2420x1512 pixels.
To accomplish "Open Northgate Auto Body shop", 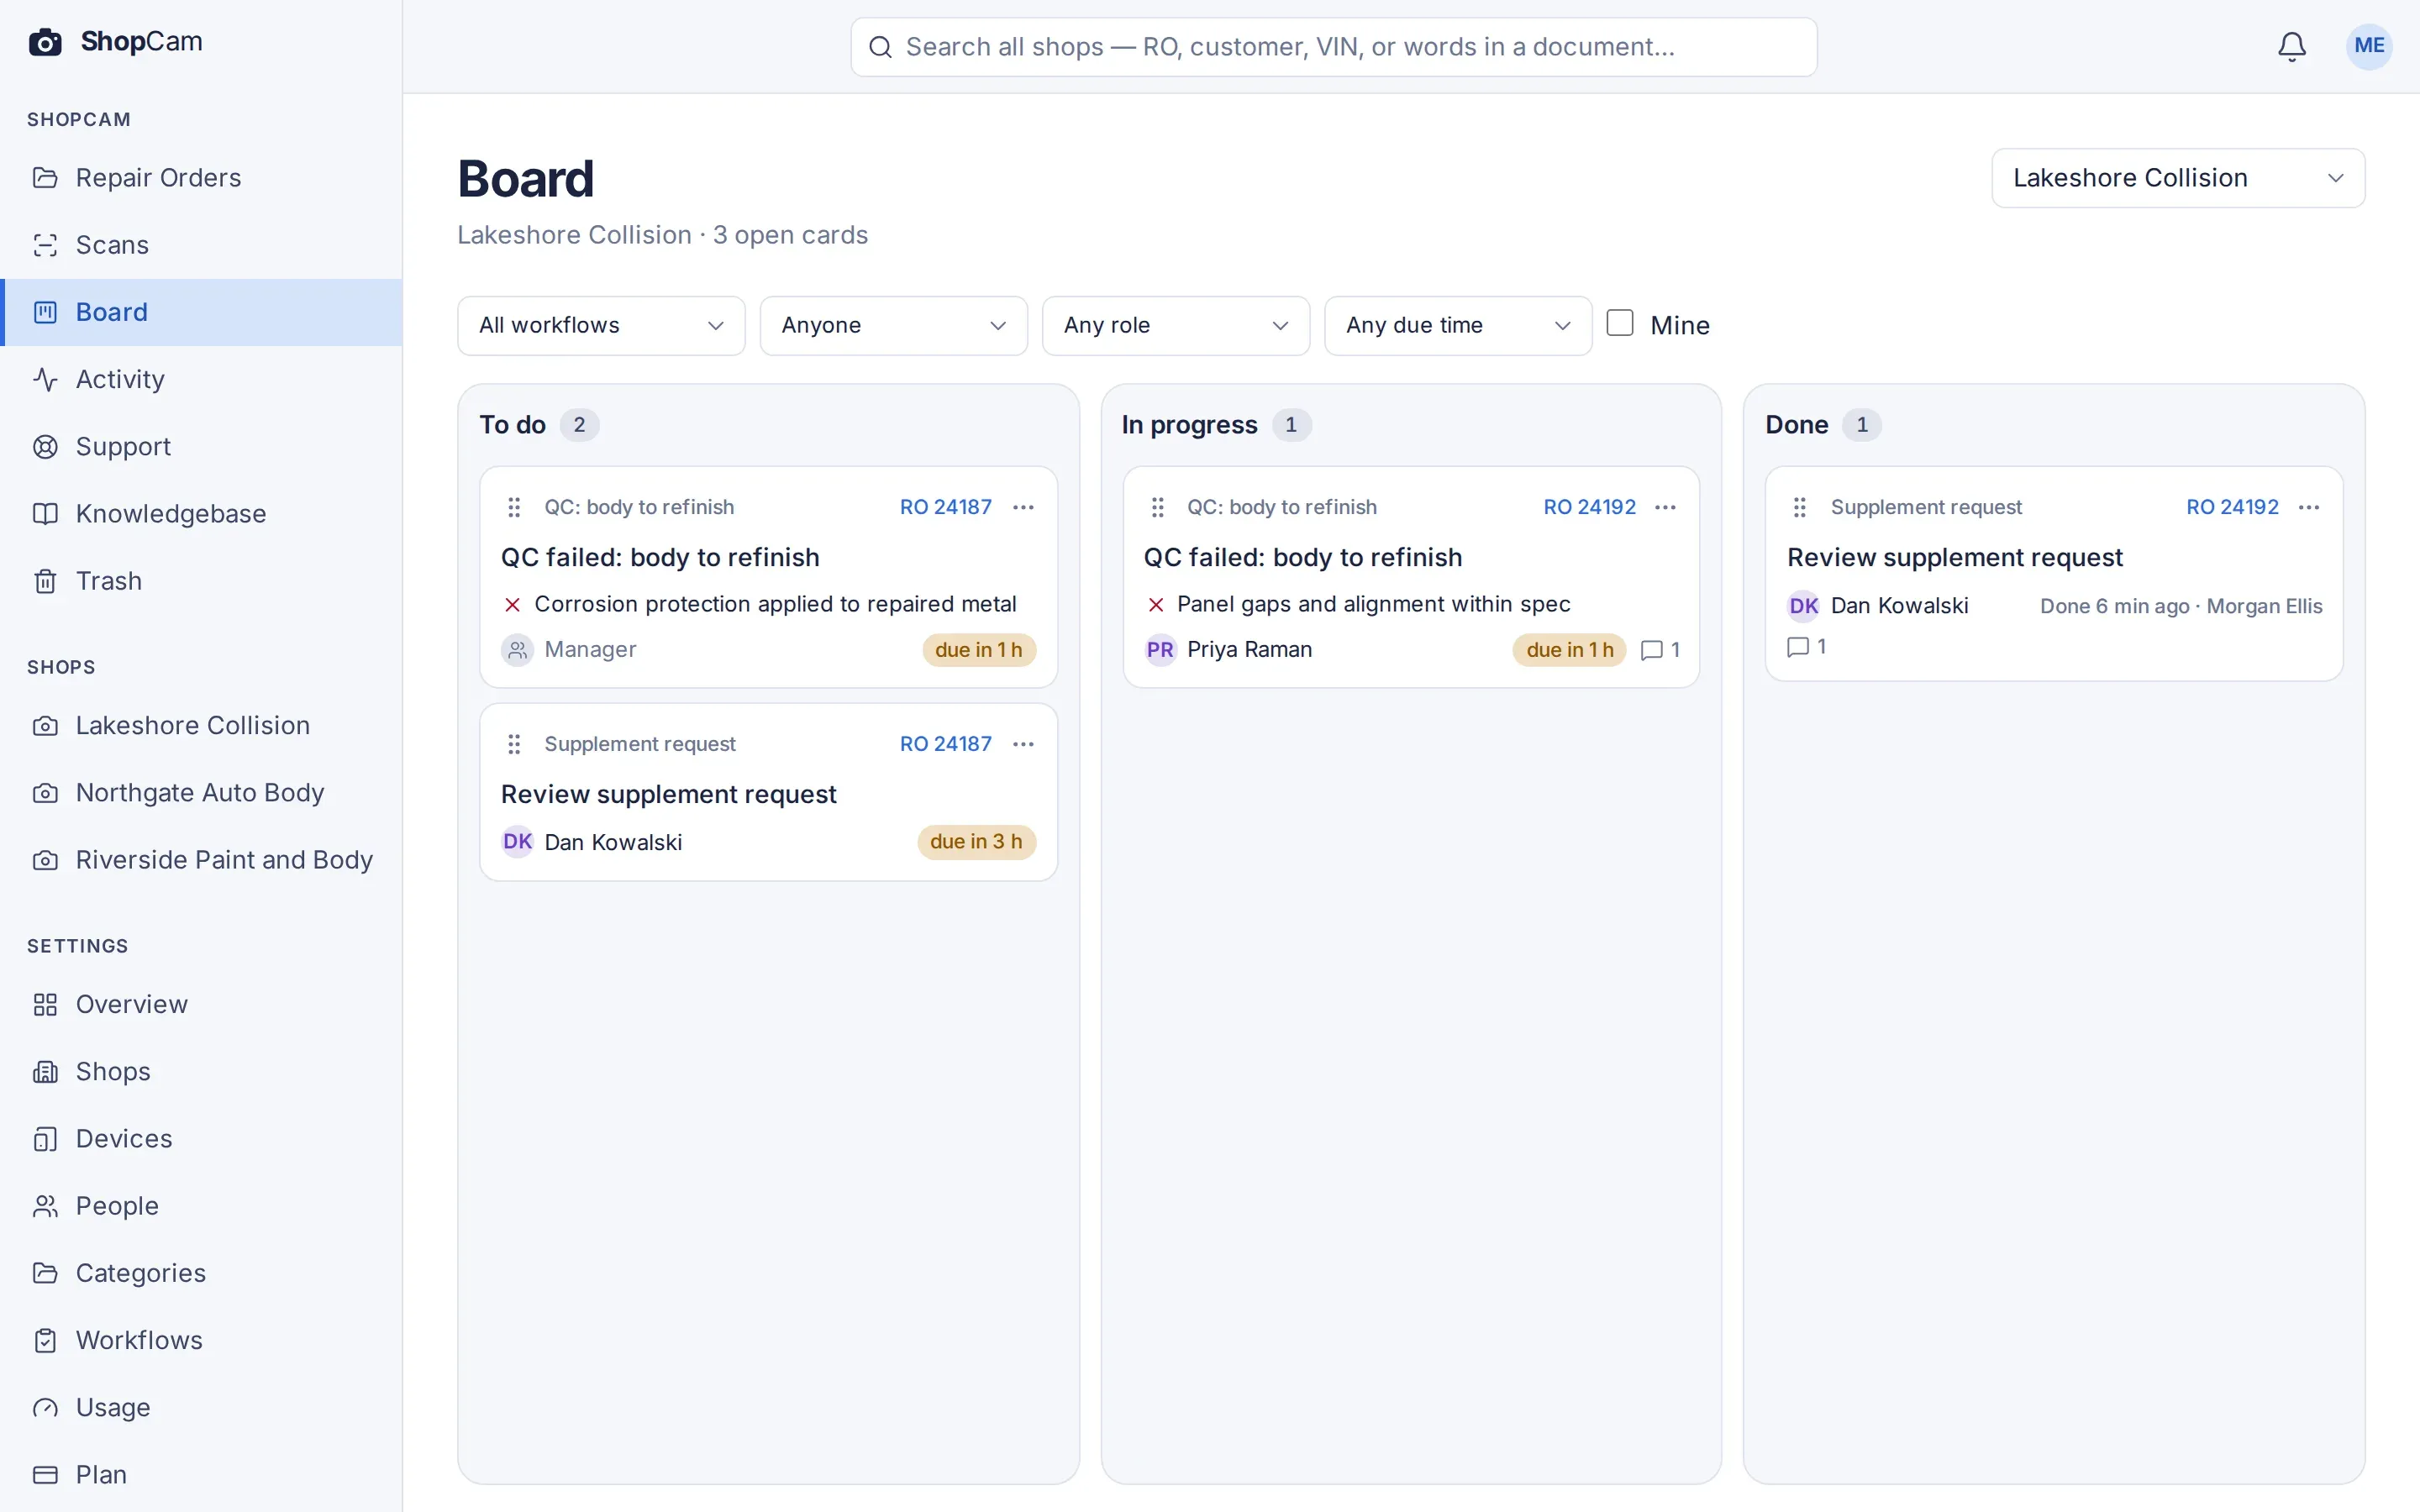I will coord(201,793).
